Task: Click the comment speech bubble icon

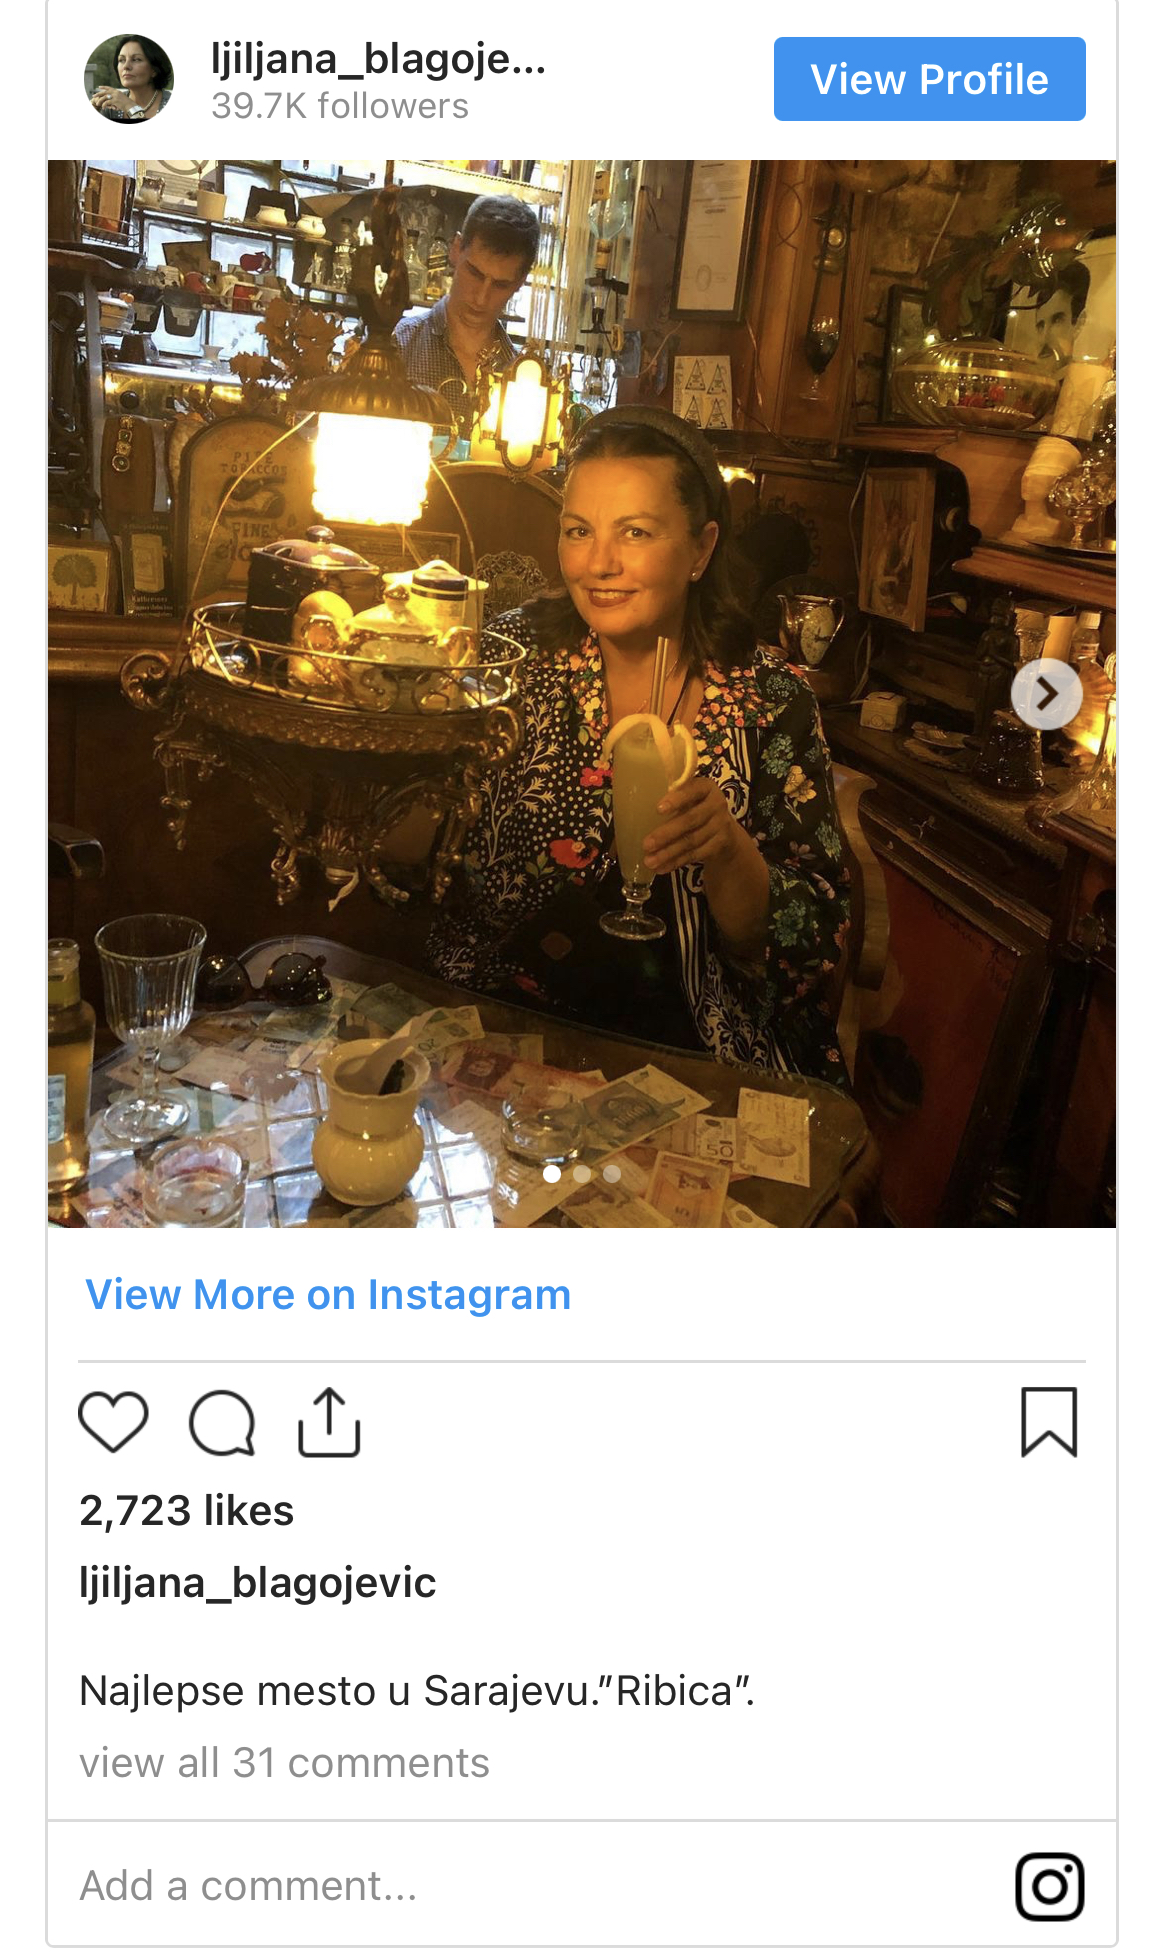Action: click(222, 1422)
